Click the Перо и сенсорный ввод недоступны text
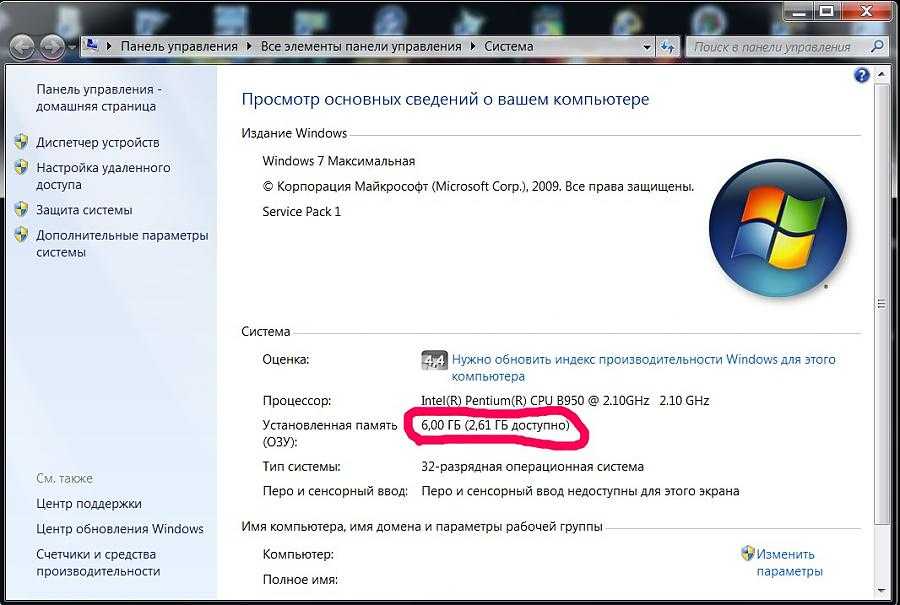Image resolution: width=900 pixels, height=605 pixels. pyautogui.click(x=580, y=492)
